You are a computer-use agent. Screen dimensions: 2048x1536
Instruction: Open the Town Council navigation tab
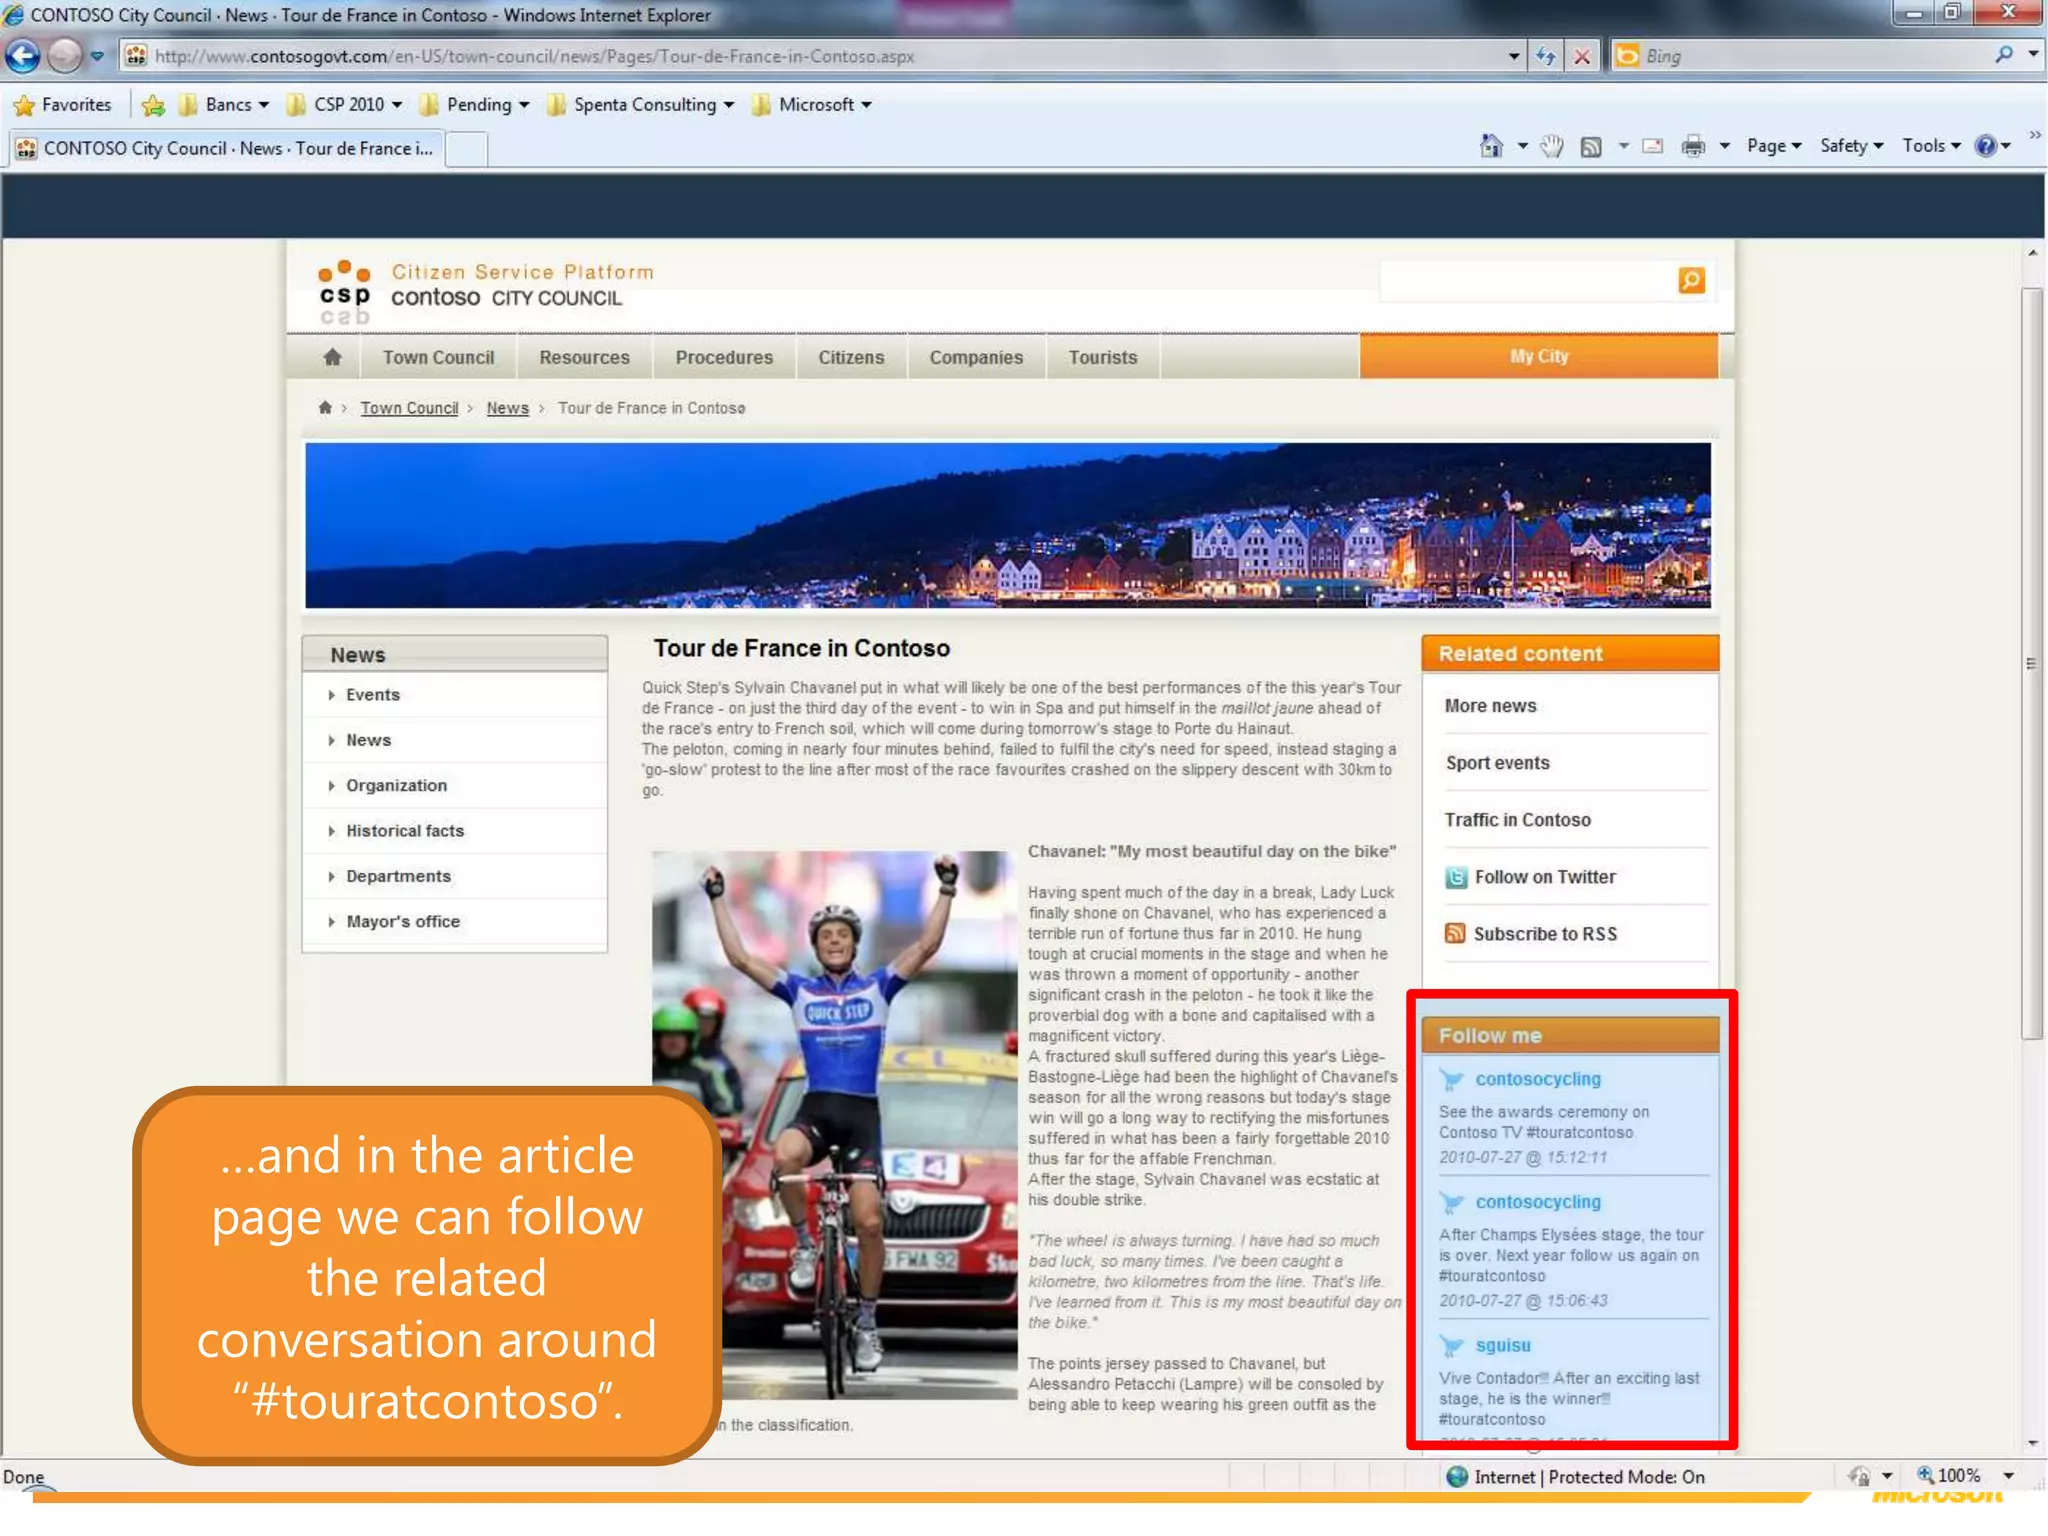point(438,357)
